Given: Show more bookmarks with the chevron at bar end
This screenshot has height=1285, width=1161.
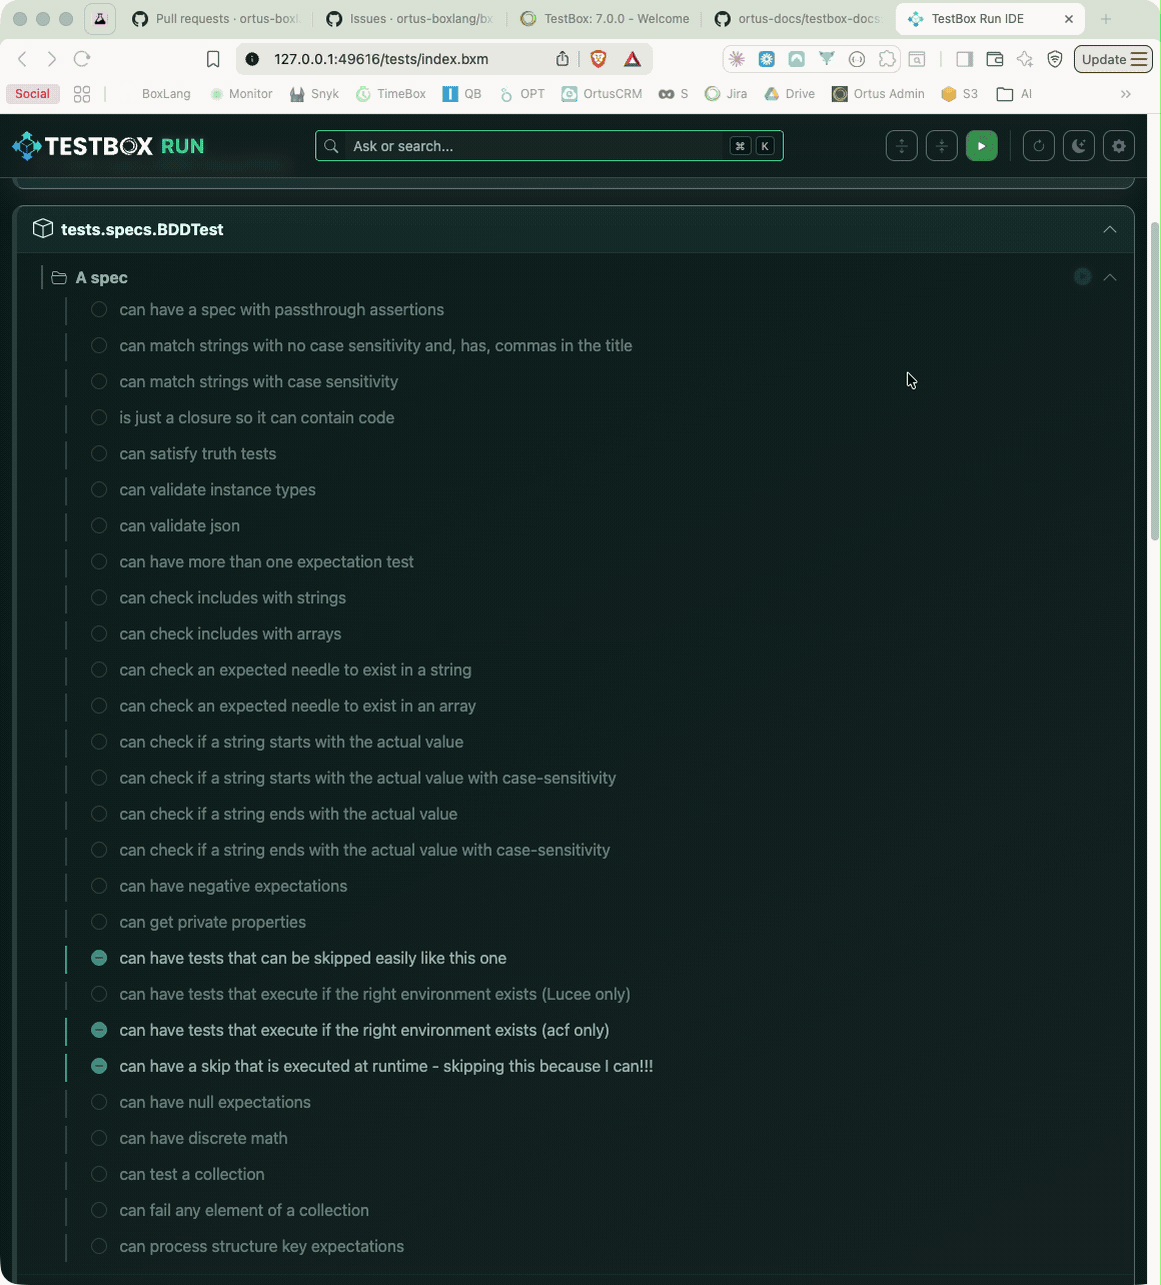Looking at the screenshot, I should (1126, 93).
